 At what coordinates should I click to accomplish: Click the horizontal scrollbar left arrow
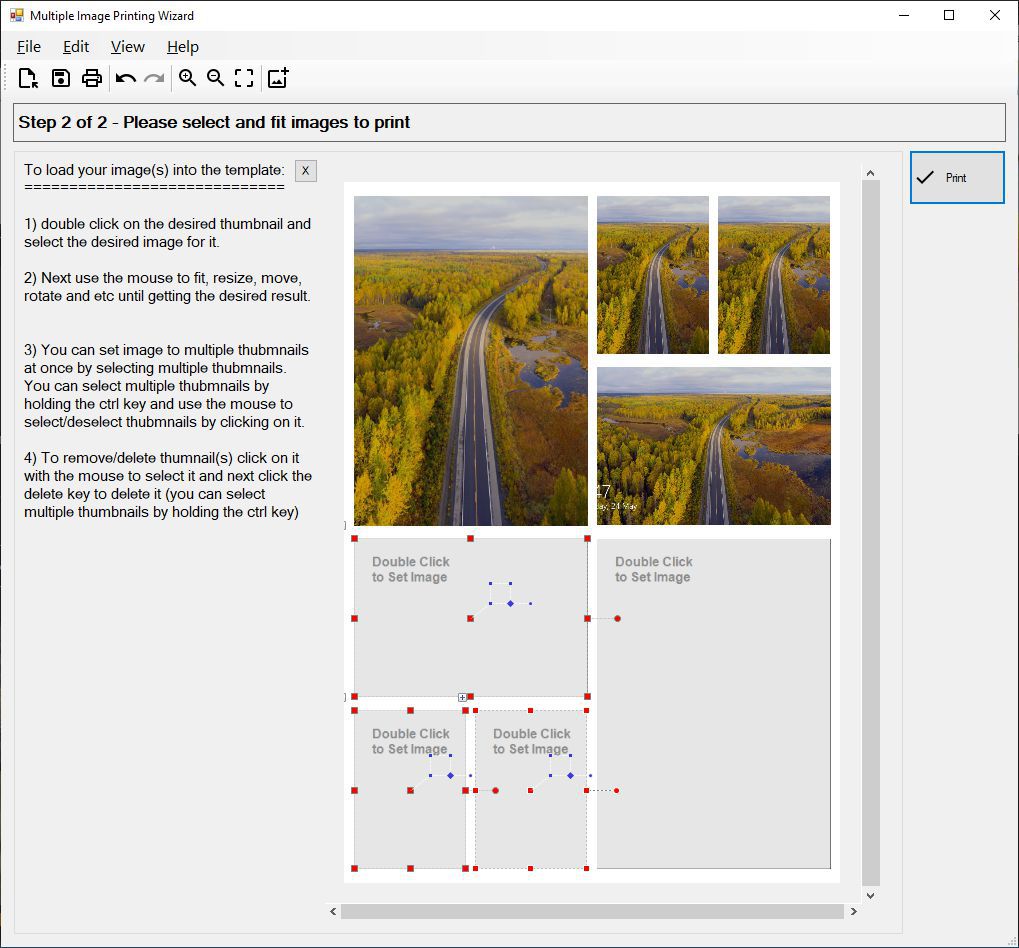pos(333,911)
